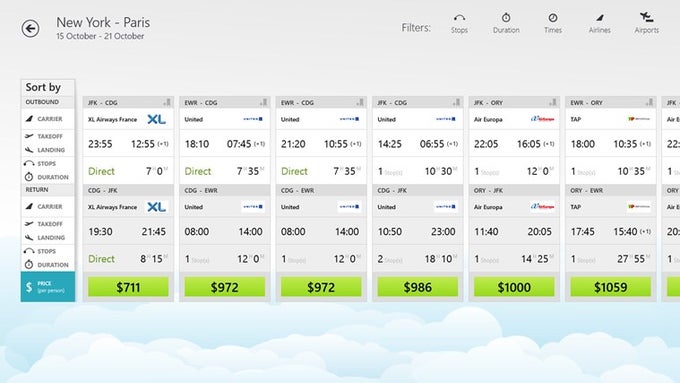
Task: Sort by outbound Landing
Action: (x=48, y=150)
